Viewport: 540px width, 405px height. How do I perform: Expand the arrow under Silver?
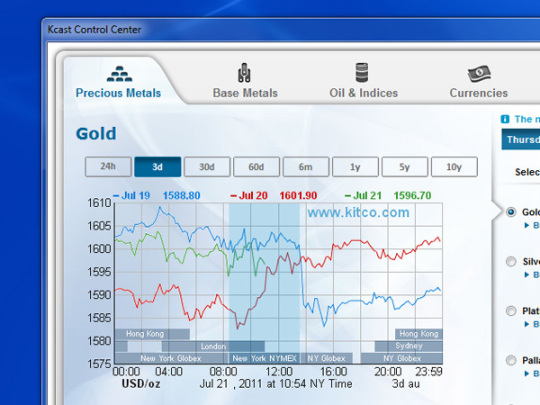click(526, 275)
